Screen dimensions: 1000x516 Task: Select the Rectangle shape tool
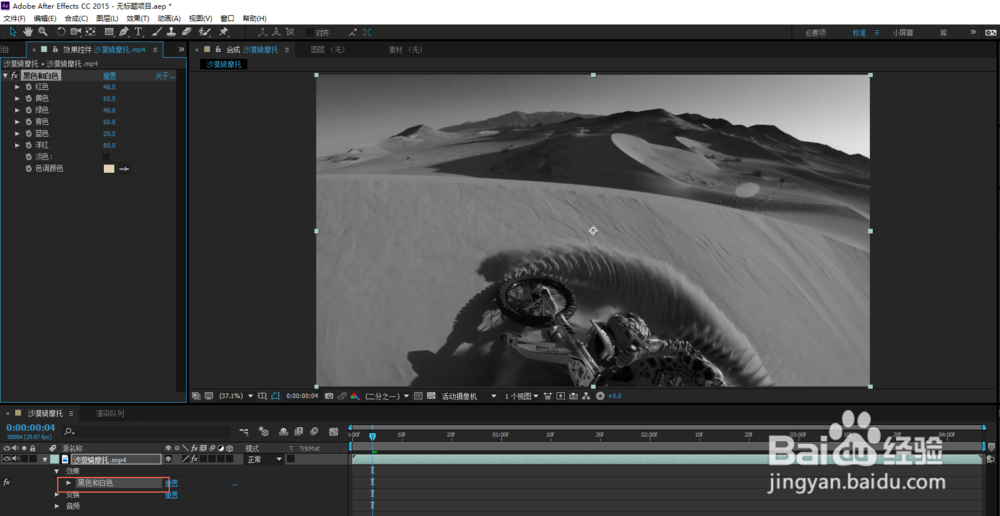[110, 32]
